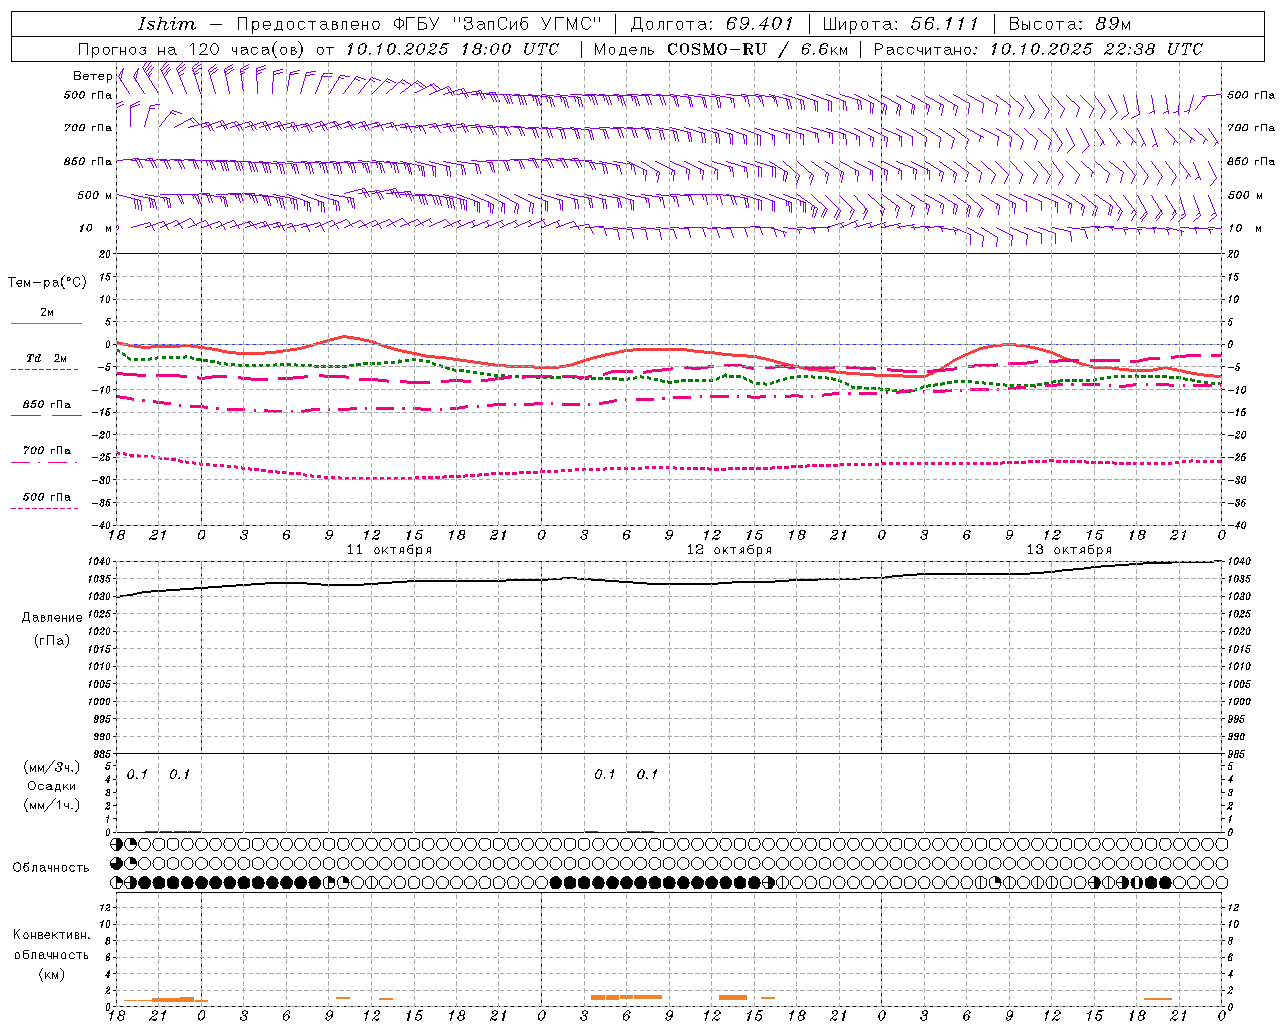The height and width of the screenshot is (1024, 1280).
Task: Click the 'Td 2м' dew point legend entry
Action: [x=46, y=358]
